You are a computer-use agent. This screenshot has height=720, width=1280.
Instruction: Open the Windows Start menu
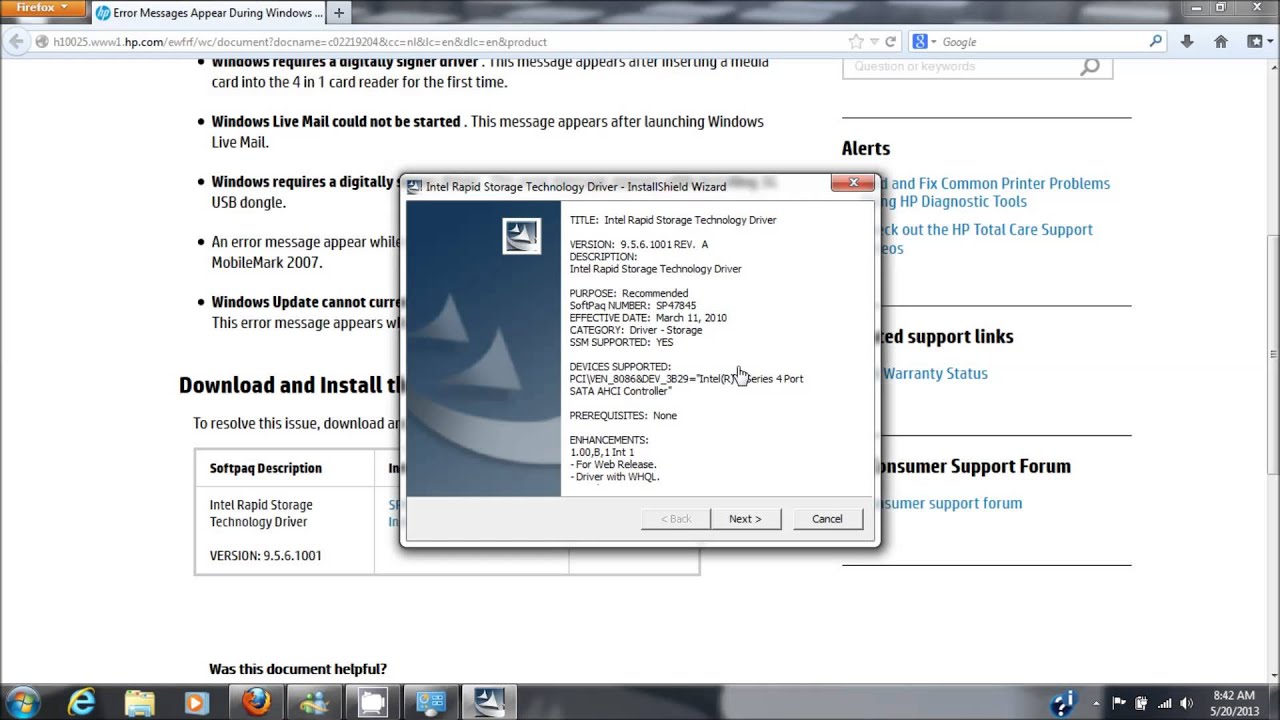pyautogui.click(x=22, y=702)
